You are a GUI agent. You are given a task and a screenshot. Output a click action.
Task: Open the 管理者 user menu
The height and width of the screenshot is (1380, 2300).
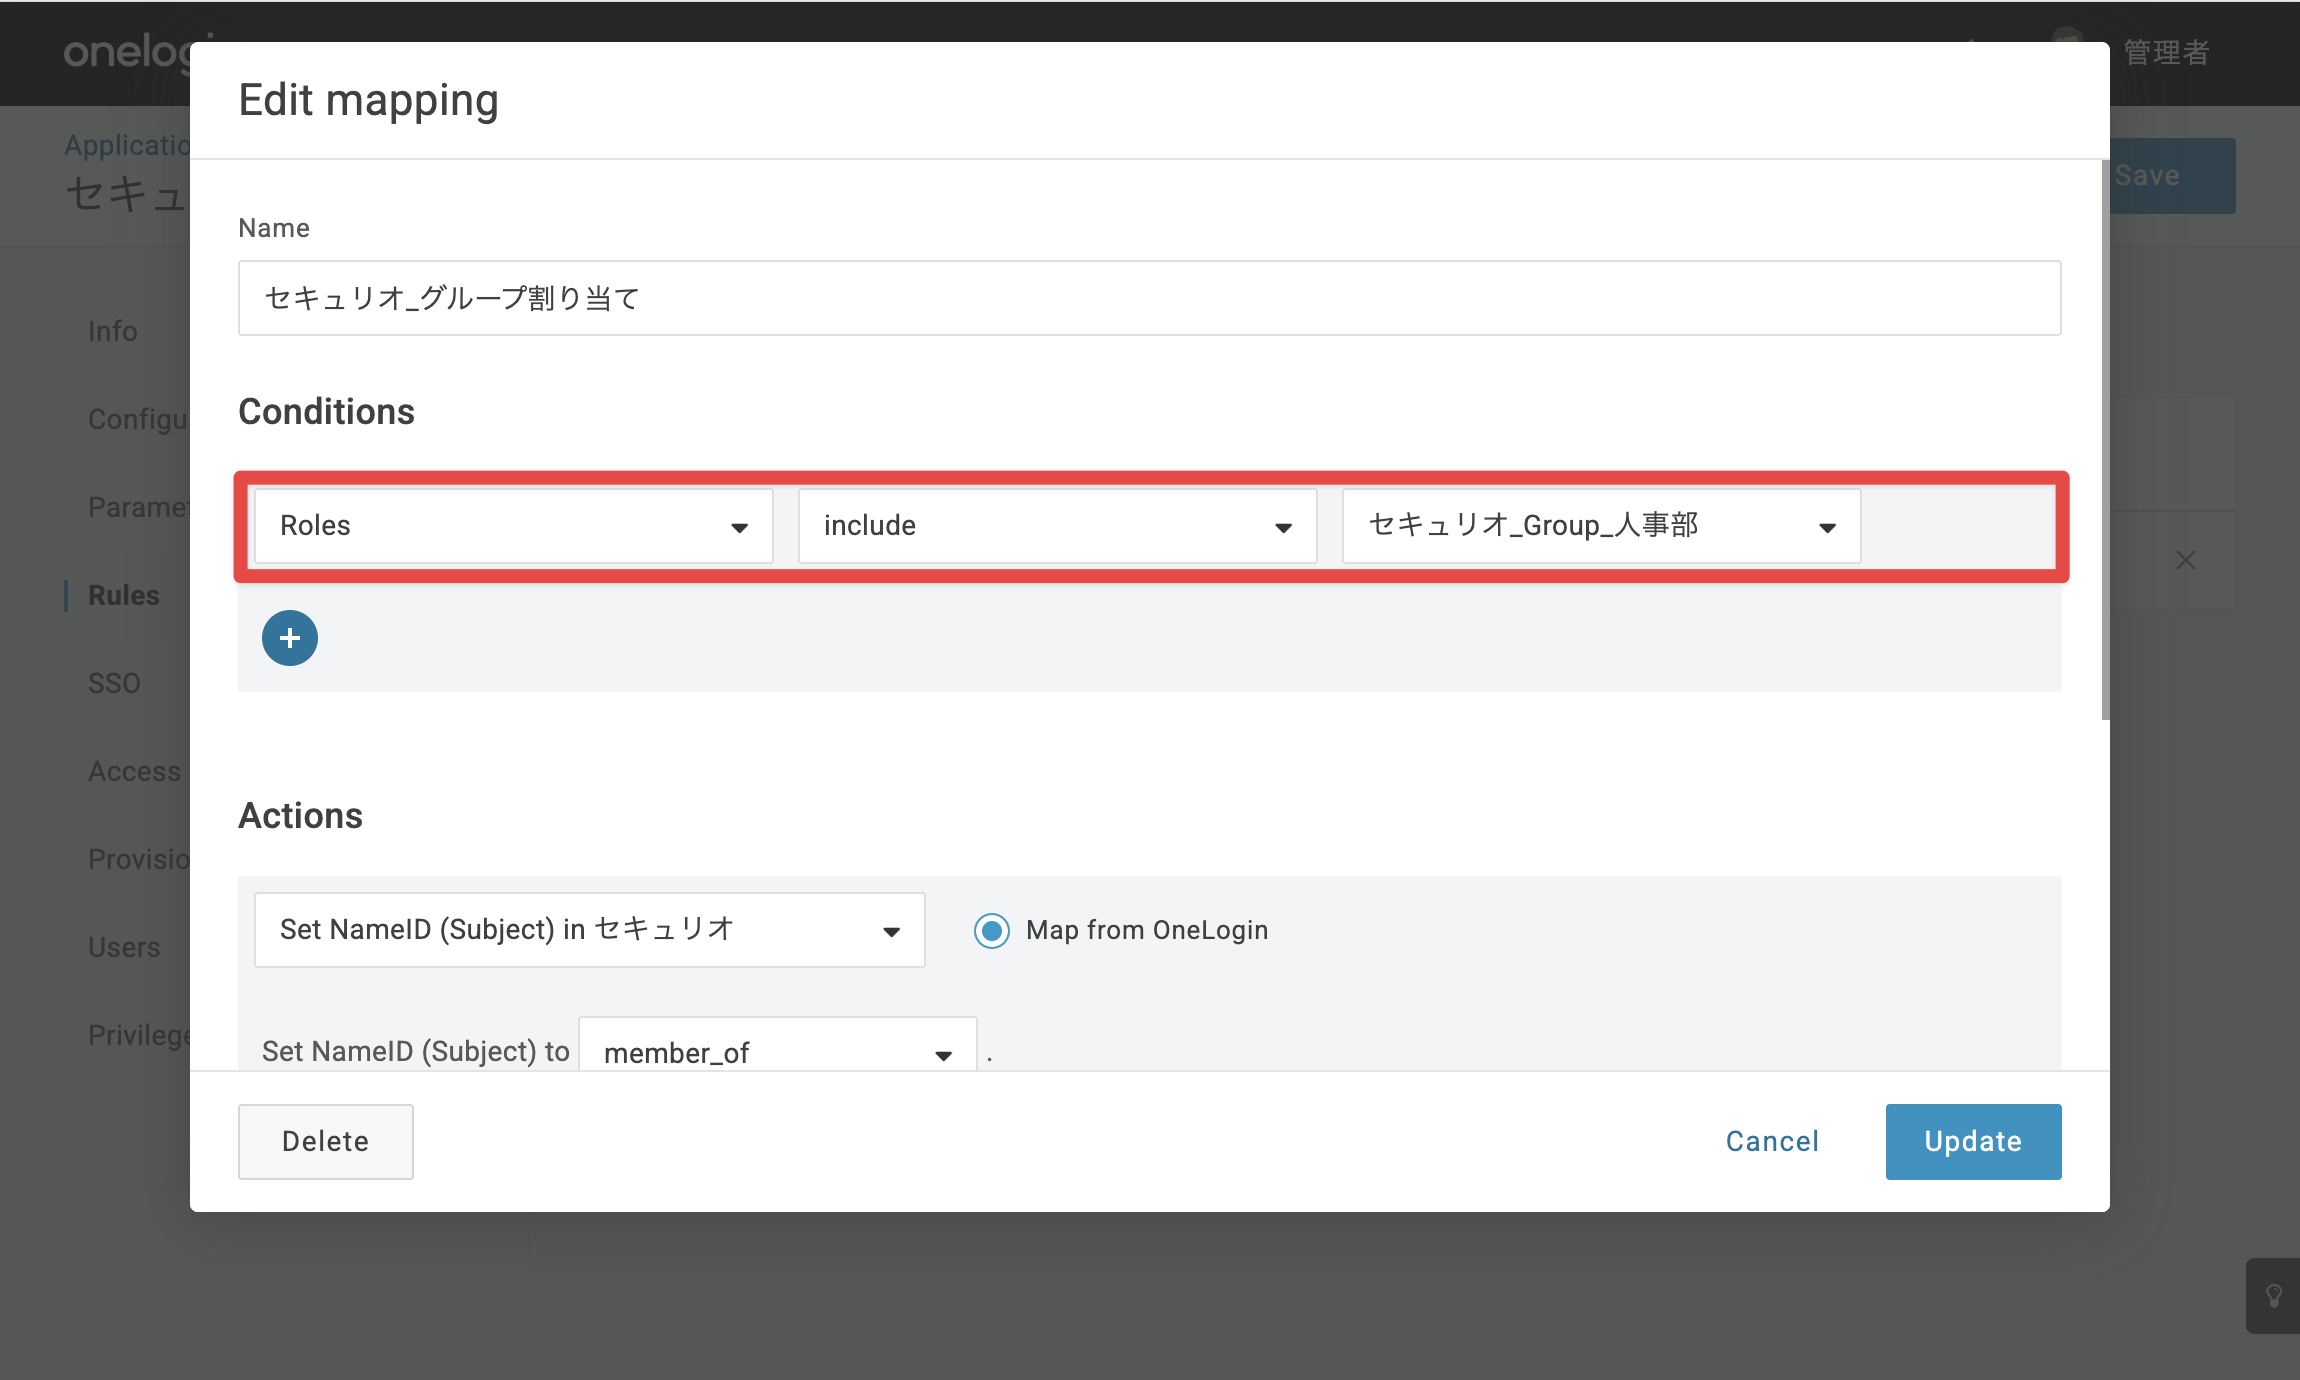(x=2166, y=52)
